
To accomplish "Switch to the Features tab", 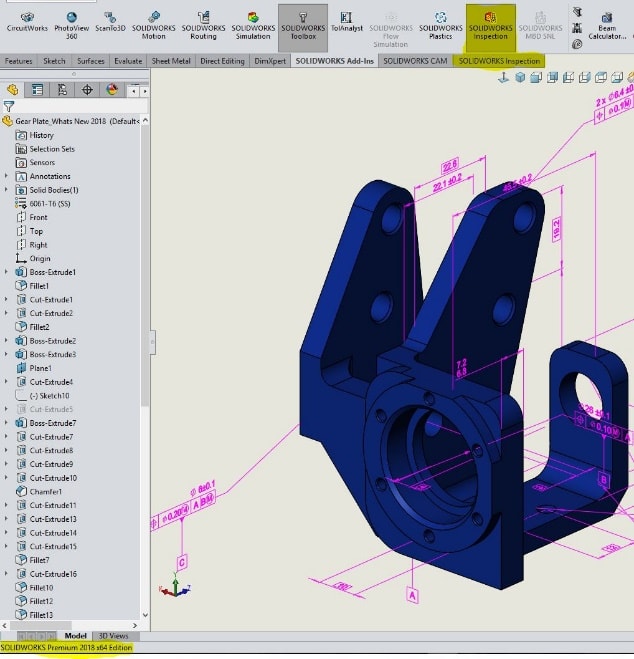I will [18, 61].
